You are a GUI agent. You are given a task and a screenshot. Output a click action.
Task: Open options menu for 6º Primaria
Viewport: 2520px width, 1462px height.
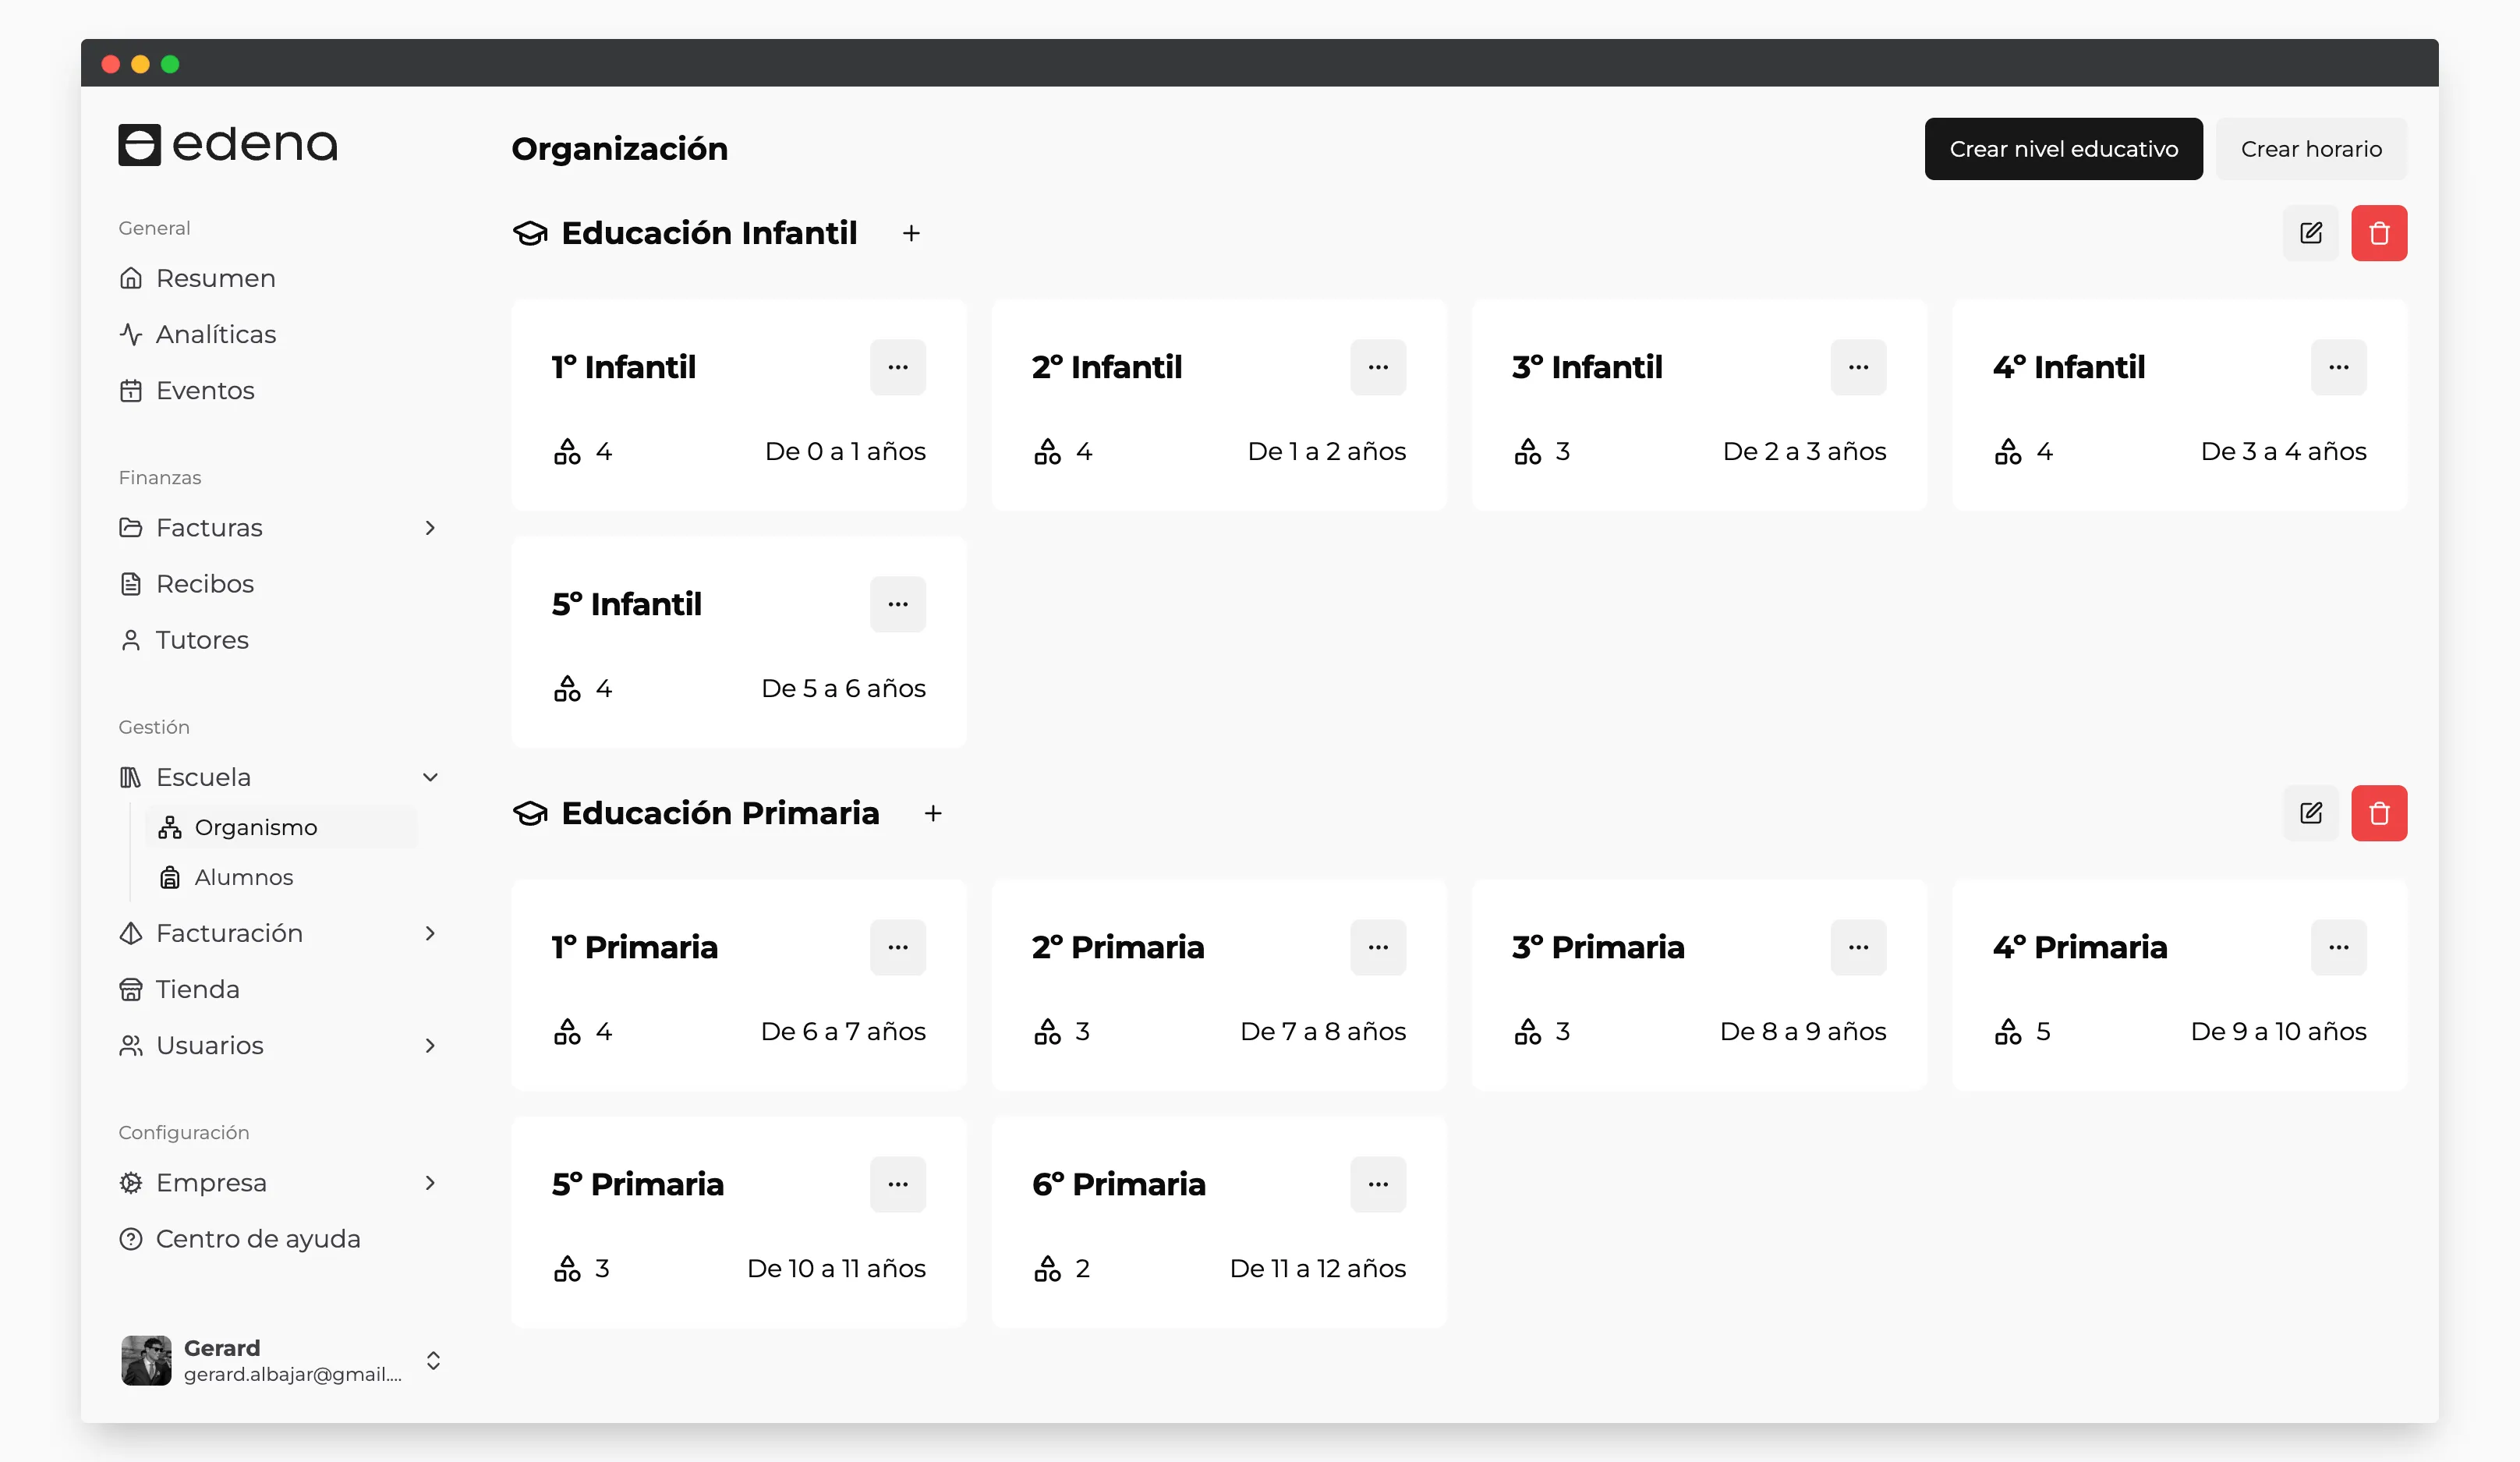click(1378, 1184)
